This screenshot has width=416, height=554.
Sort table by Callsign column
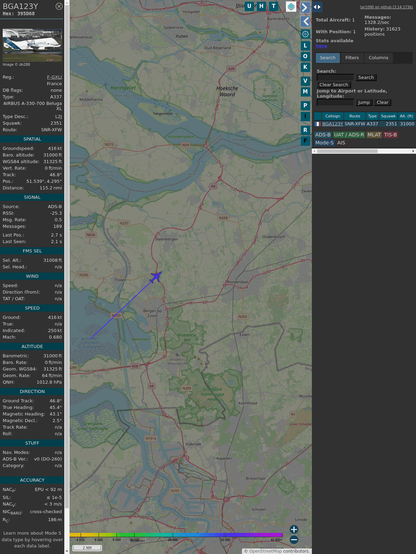[x=332, y=116]
